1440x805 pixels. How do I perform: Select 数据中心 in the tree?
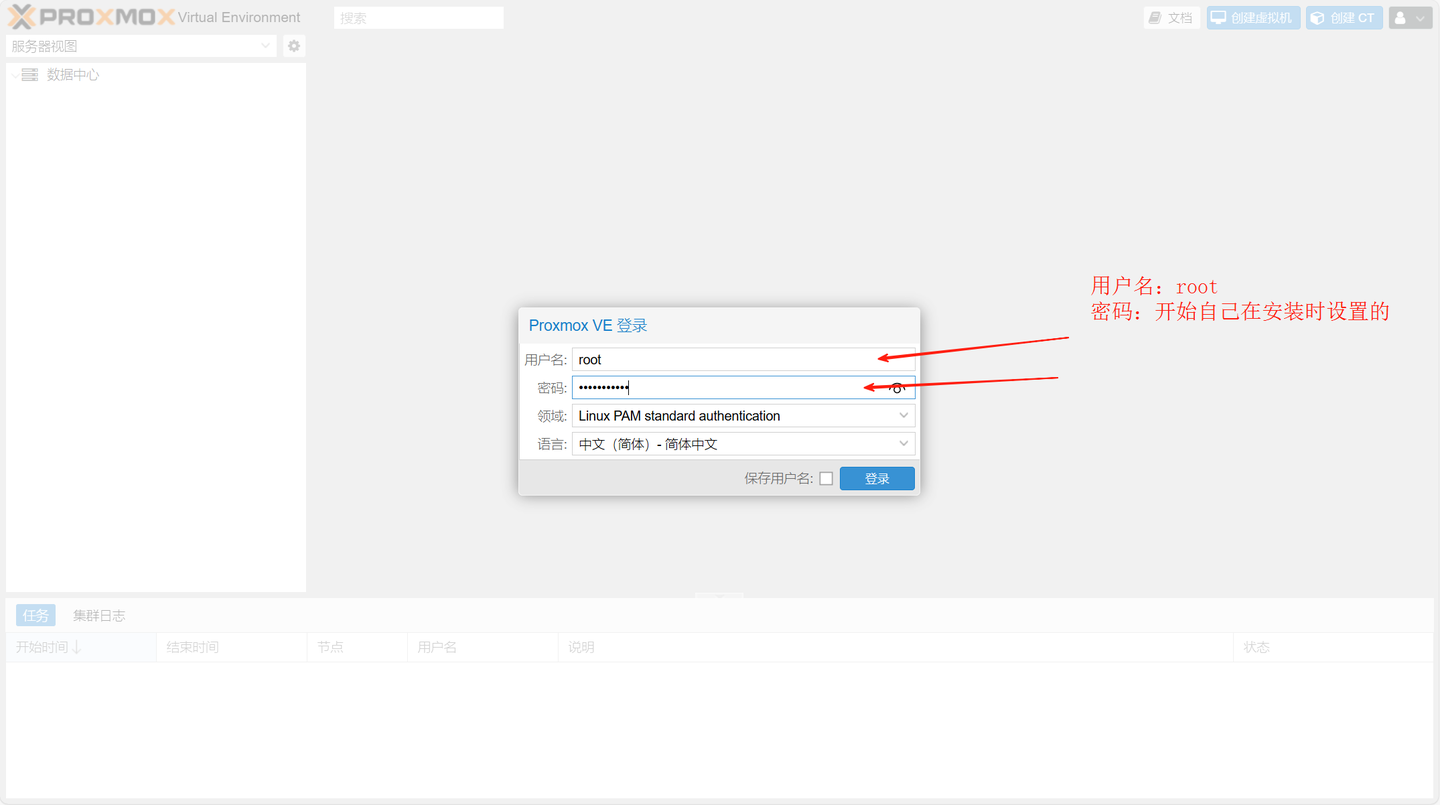point(73,75)
